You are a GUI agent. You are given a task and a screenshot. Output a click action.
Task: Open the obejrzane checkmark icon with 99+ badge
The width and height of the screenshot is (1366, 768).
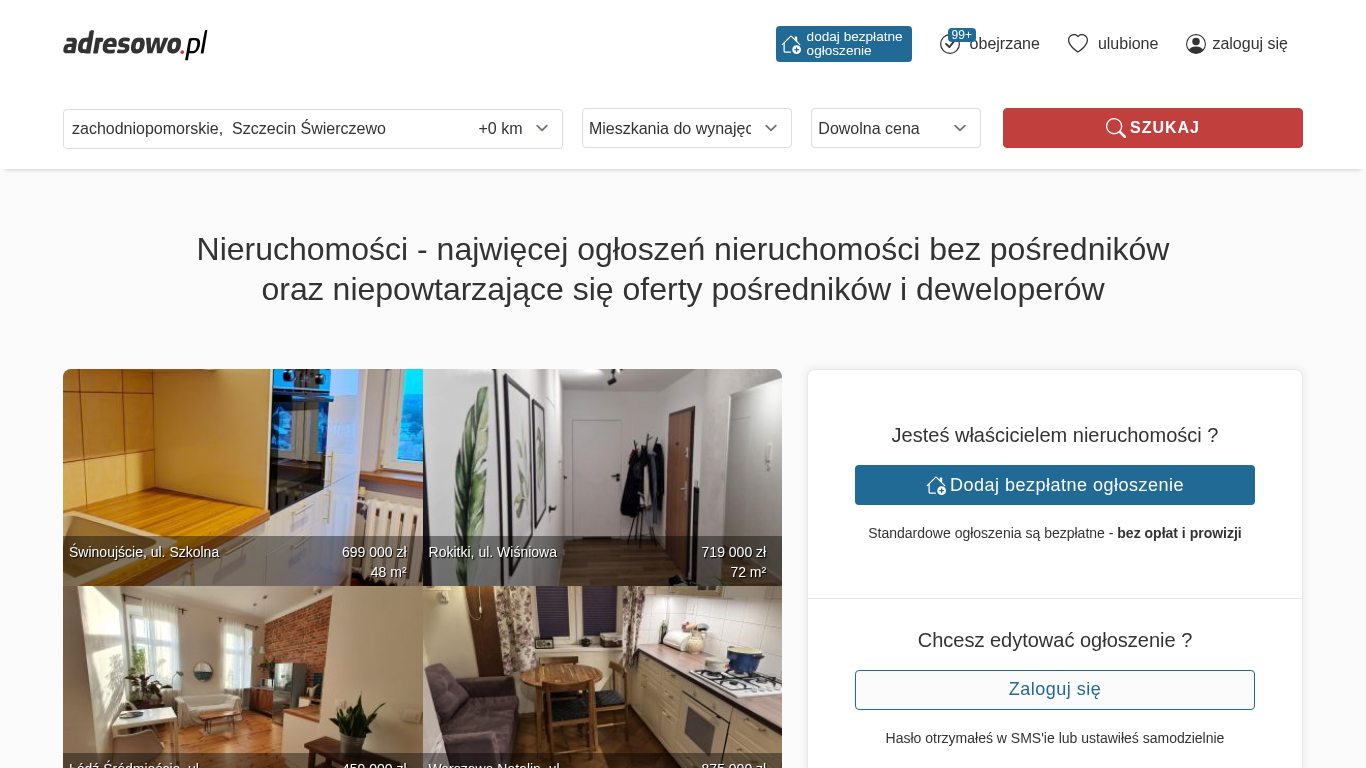click(950, 44)
